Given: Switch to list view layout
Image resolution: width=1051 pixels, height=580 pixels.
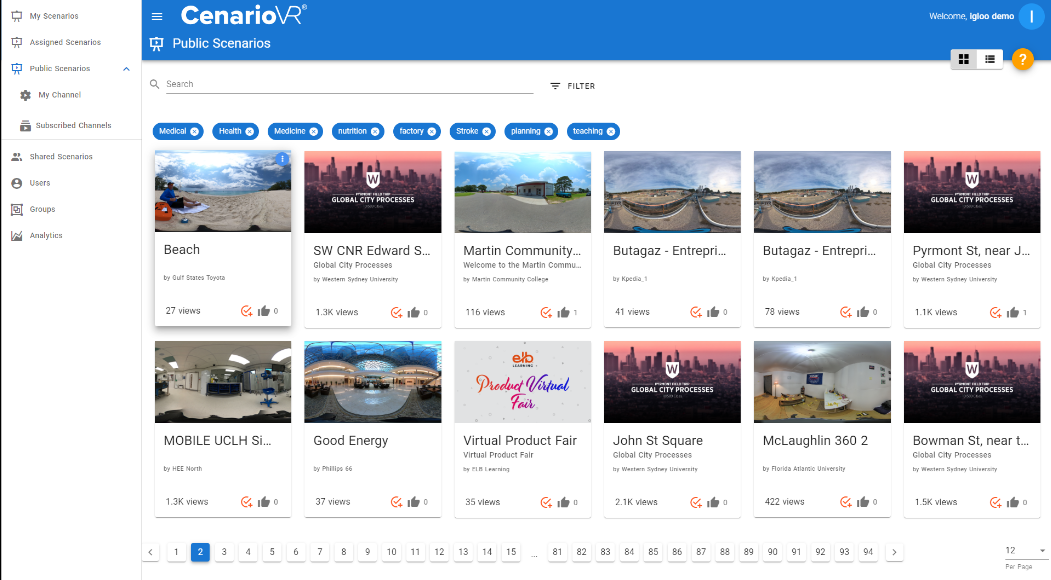Looking at the screenshot, I should (990, 59).
